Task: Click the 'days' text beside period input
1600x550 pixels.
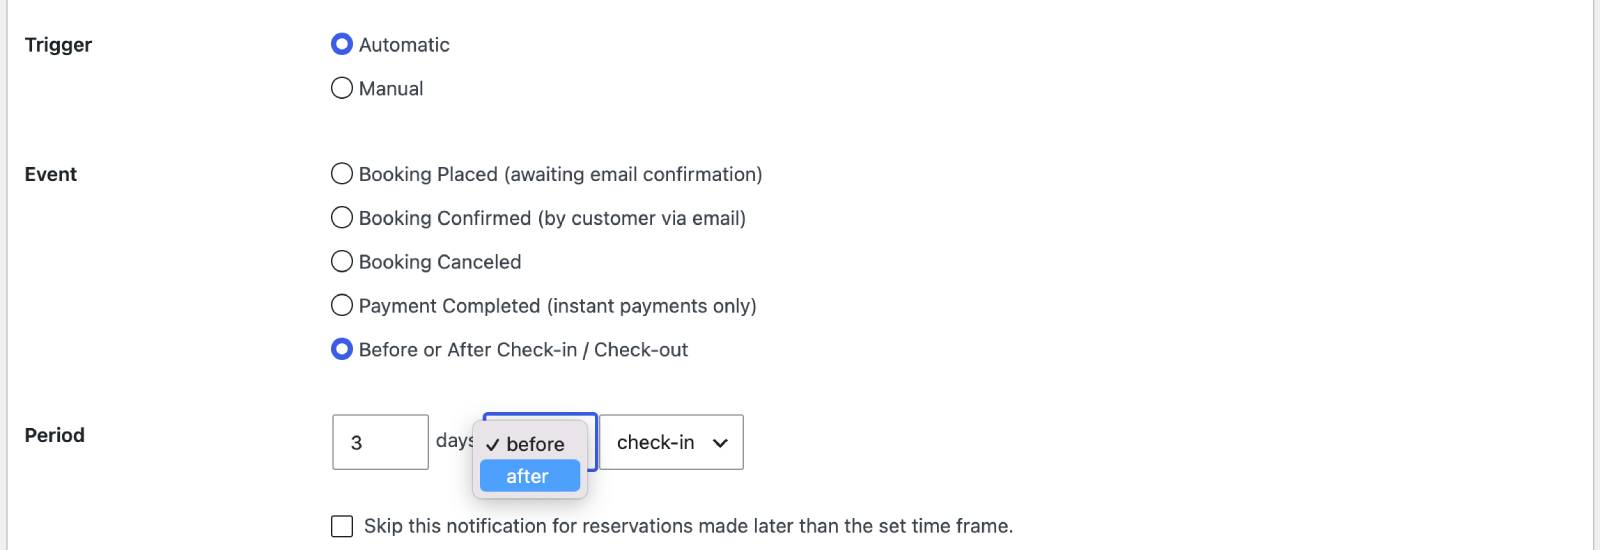Action: click(454, 440)
